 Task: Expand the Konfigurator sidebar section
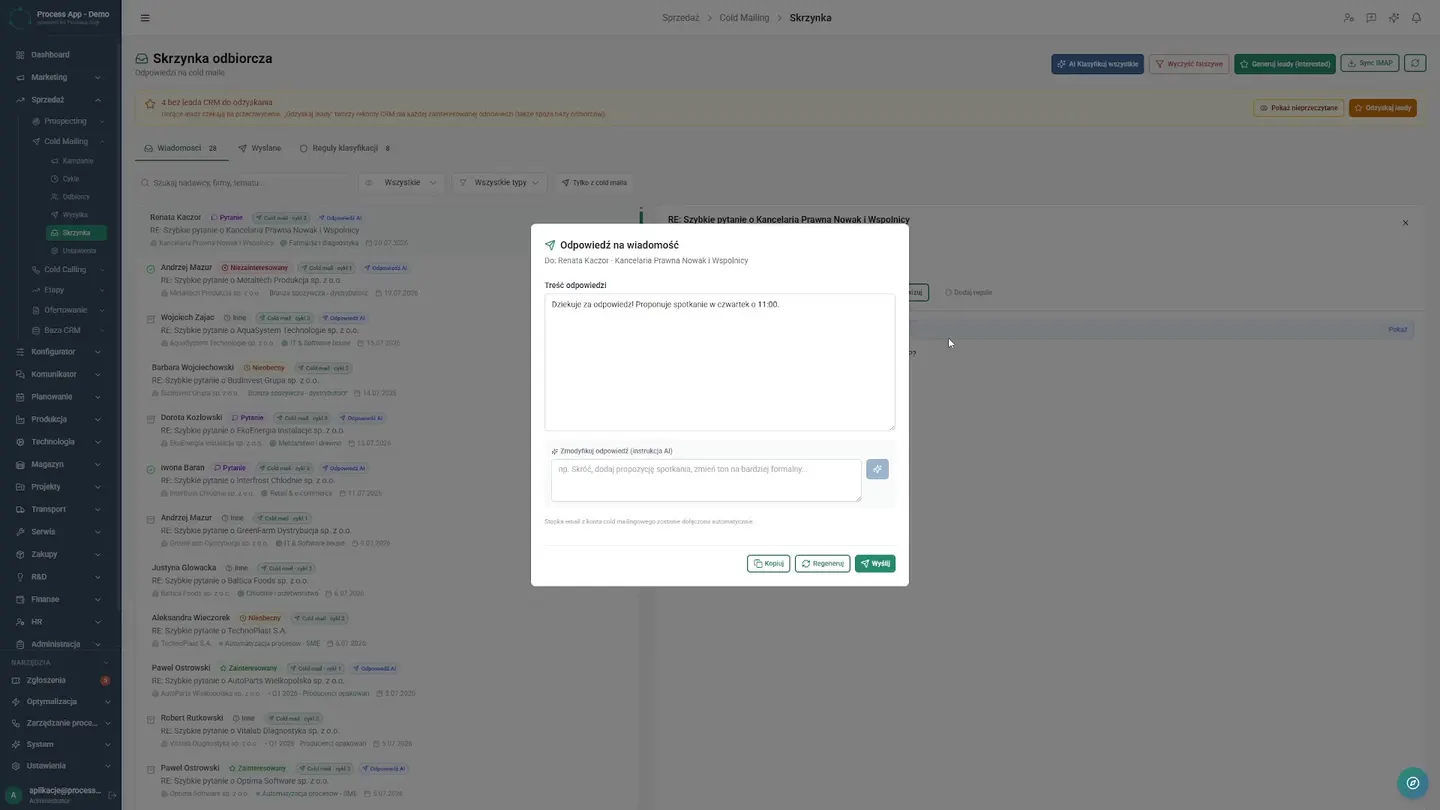60,352
